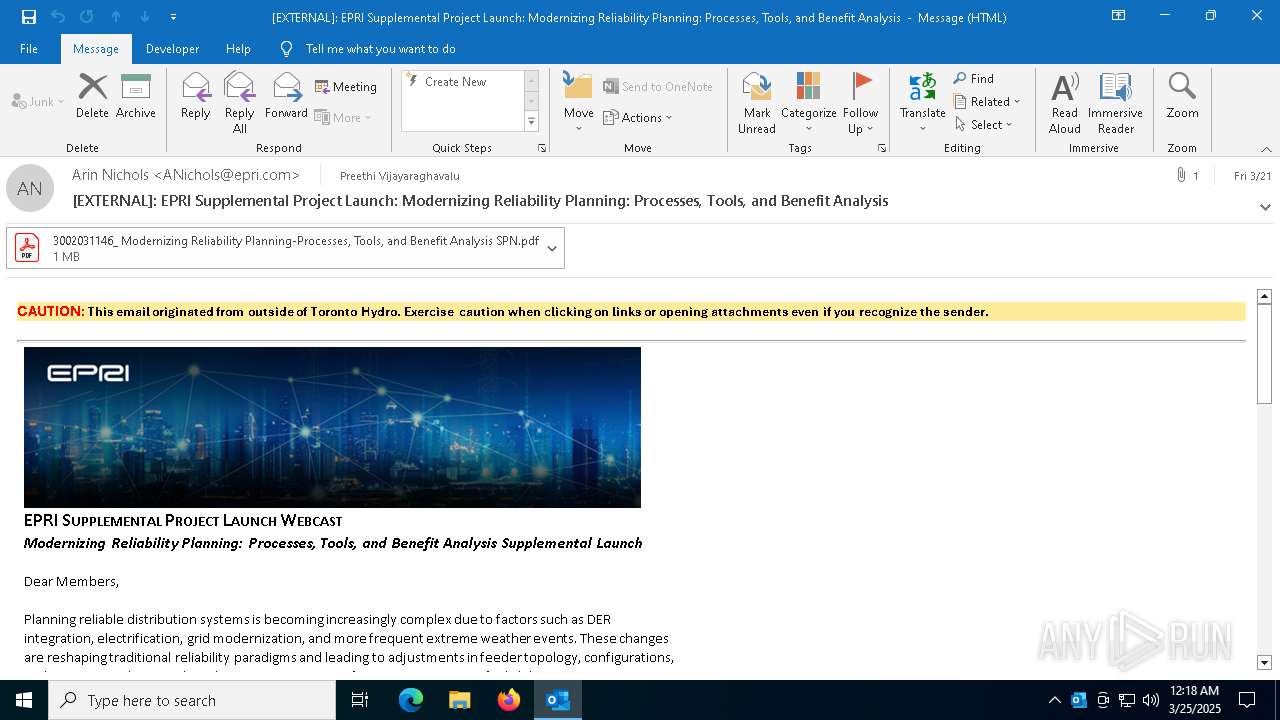The image size is (1280, 720).
Task: Open the Actions dropdown
Action: [638, 117]
